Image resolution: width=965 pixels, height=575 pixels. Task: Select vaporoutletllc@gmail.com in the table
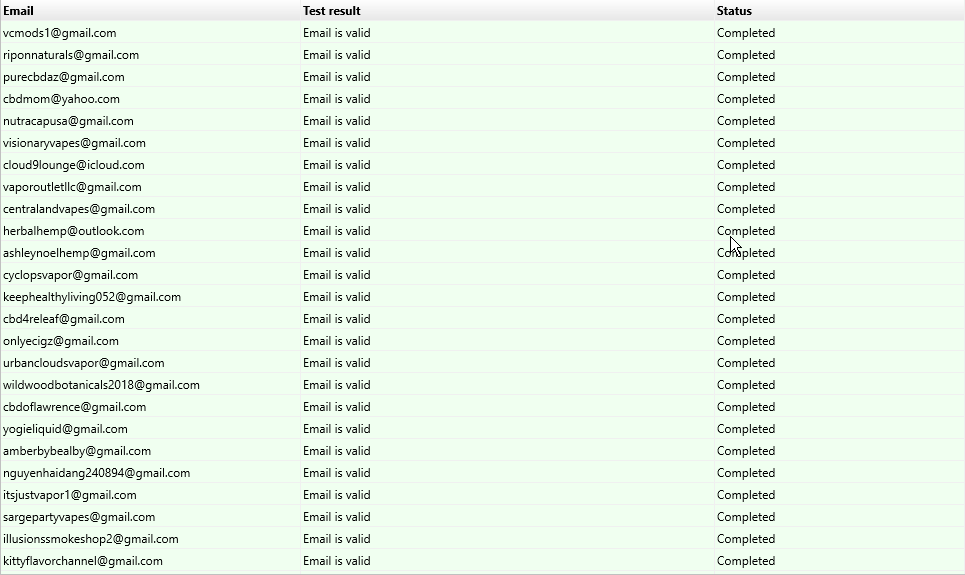tap(72, 187)
